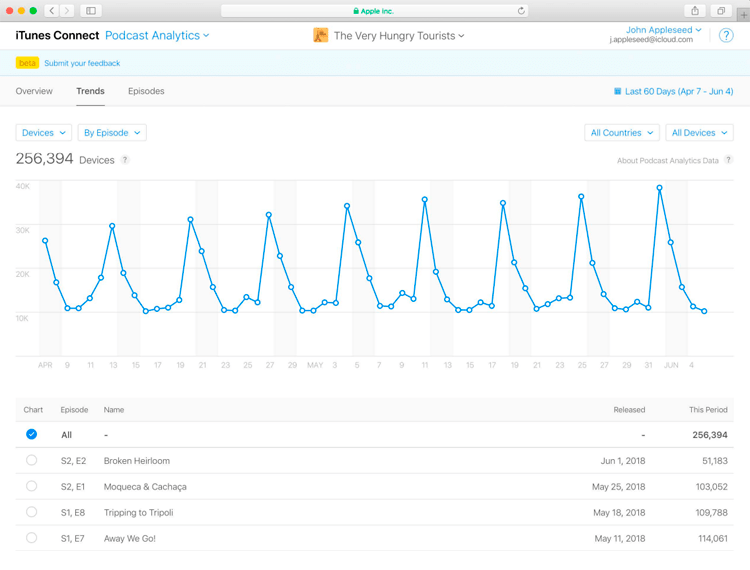The height and width of the screenshot is (570, 750).
Task: Click the chart peak data point at May 11
Action: tap(425, 199)
